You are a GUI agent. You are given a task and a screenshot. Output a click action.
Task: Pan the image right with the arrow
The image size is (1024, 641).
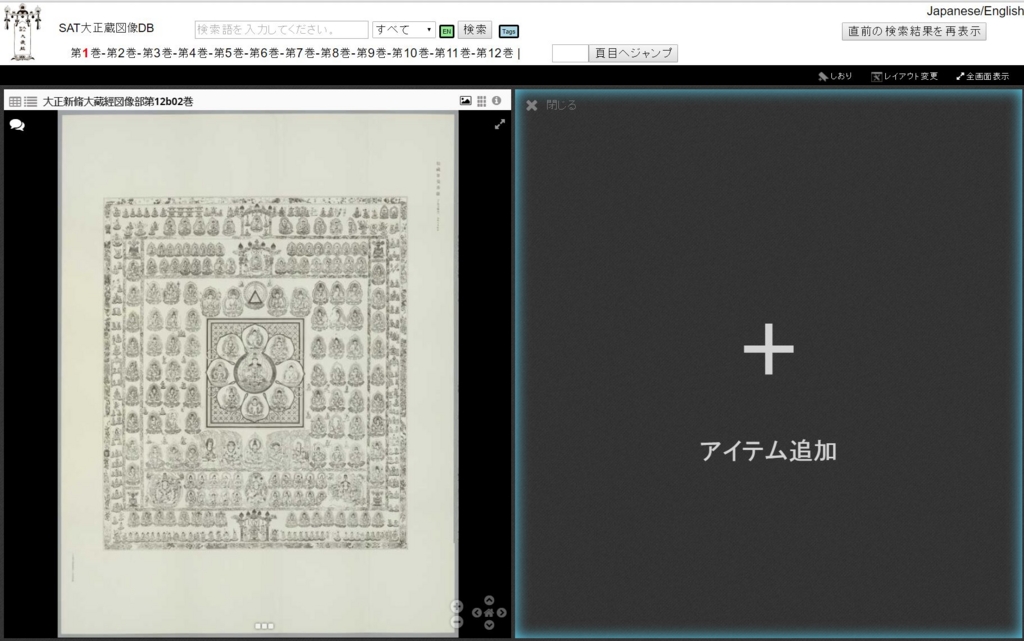coord(502,612)
